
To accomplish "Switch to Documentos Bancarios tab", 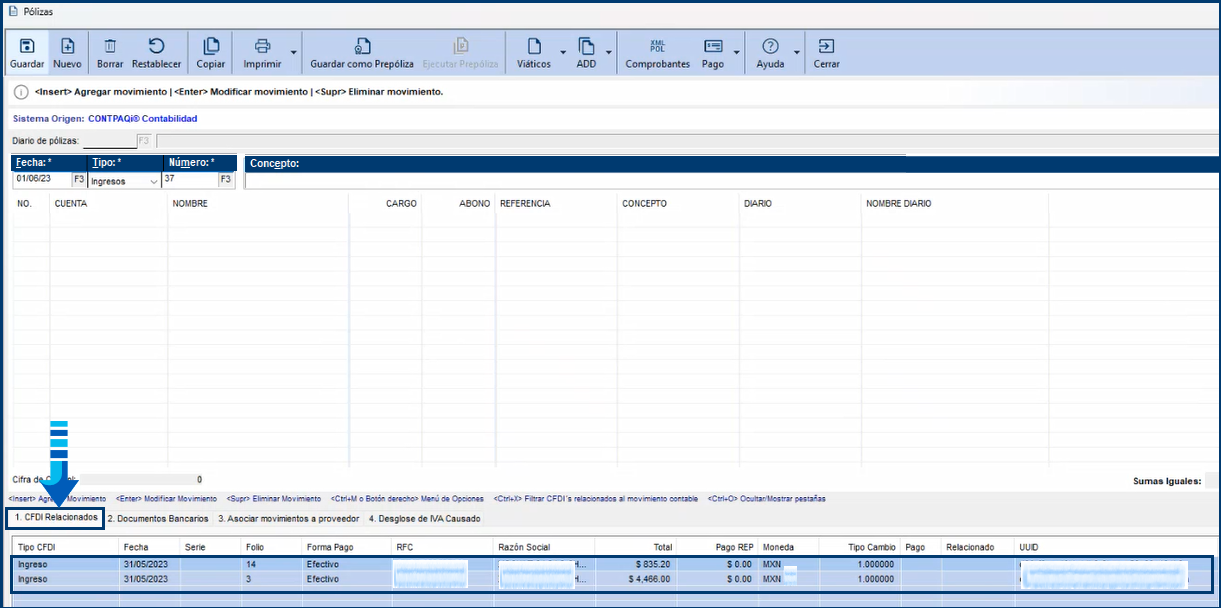I will point(158,519).
